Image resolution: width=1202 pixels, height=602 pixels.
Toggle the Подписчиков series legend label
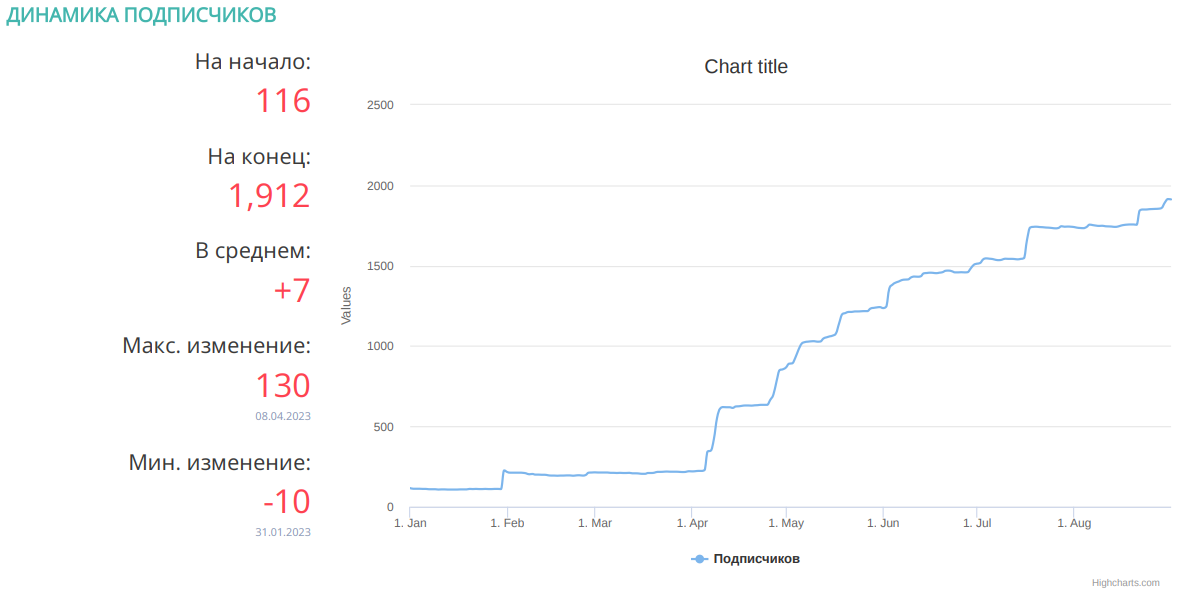tap(756, 559)
